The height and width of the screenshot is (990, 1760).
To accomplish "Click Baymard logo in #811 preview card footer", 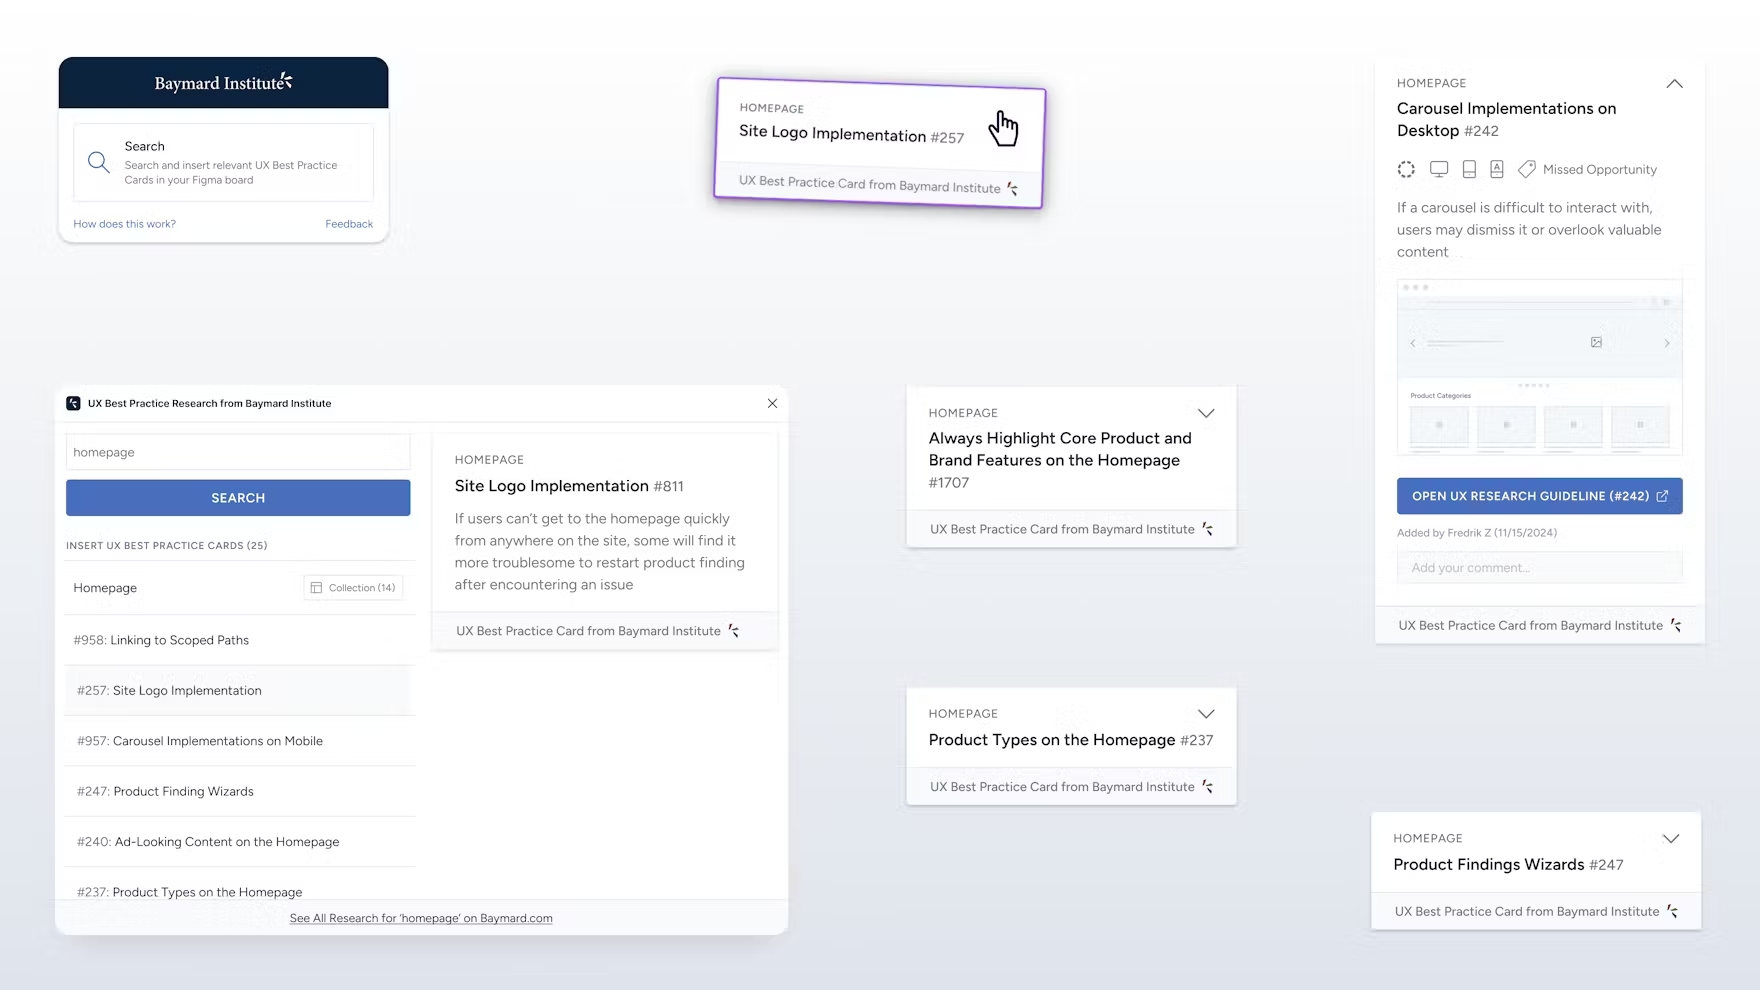I will click(734, 631).
